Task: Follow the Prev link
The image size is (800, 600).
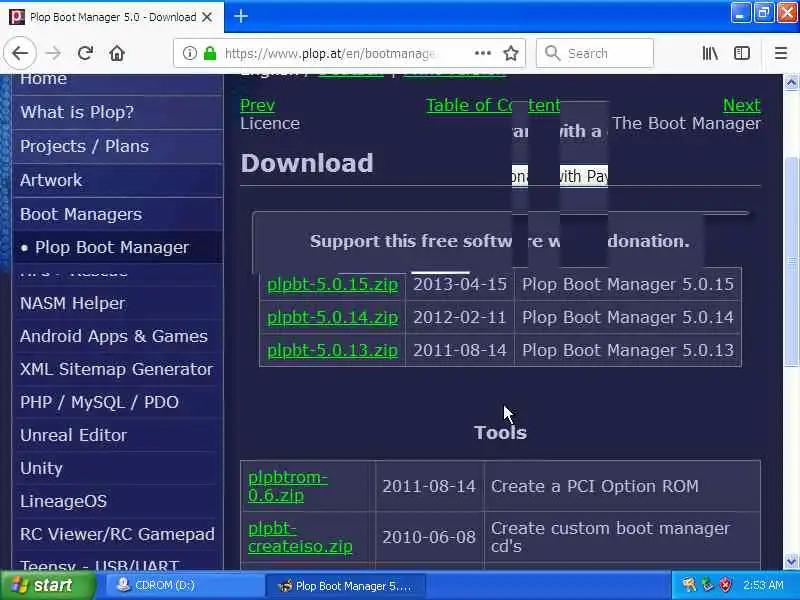Action: pyautogui.click(x=257, y=105)
